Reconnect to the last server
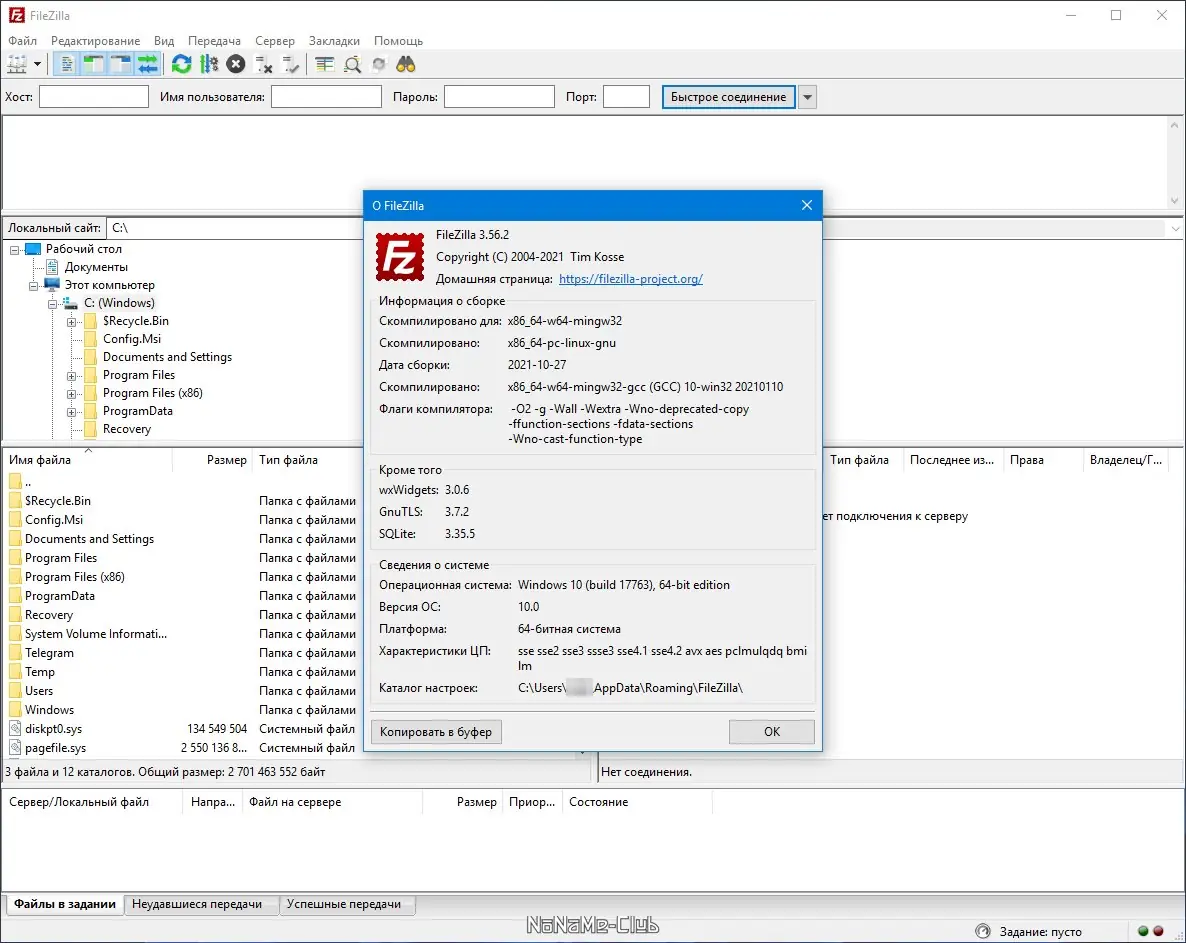 coord(290,64)
